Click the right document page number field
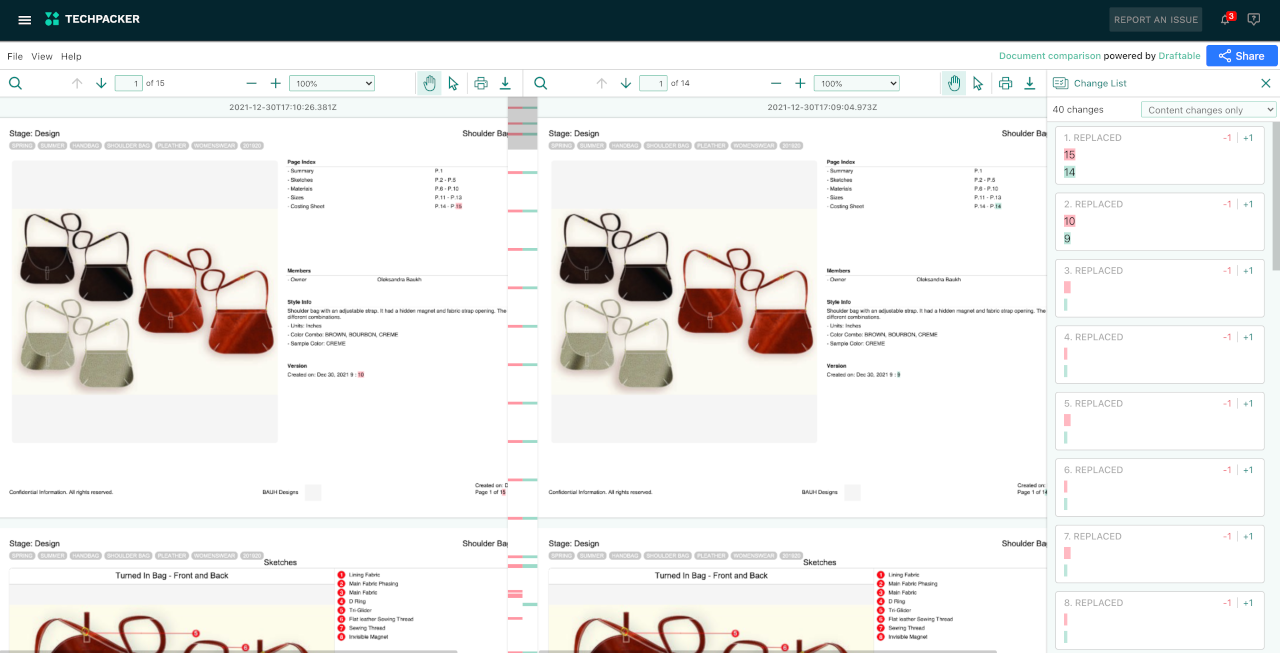The image size is (1280, 653). point(653,83)
